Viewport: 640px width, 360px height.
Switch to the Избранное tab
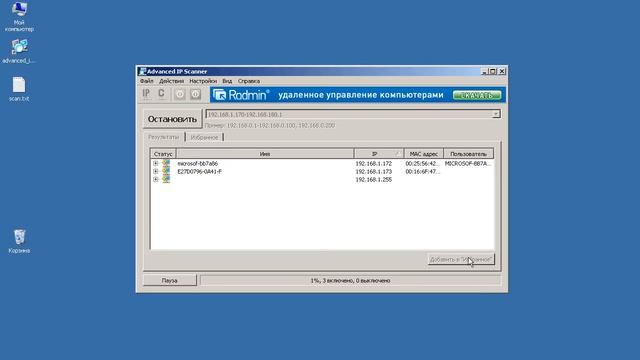pos(204,137)
